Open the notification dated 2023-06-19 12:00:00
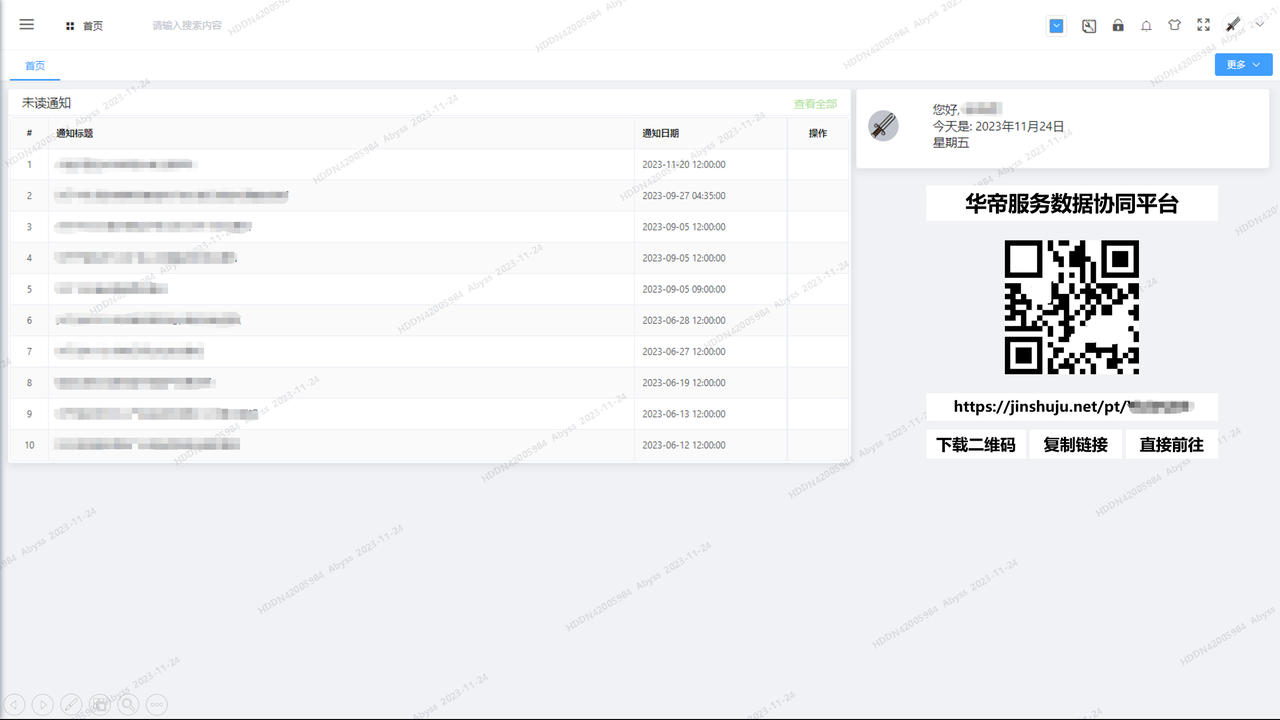Viewport: 1280px width, 720px height. click(429, 382)
